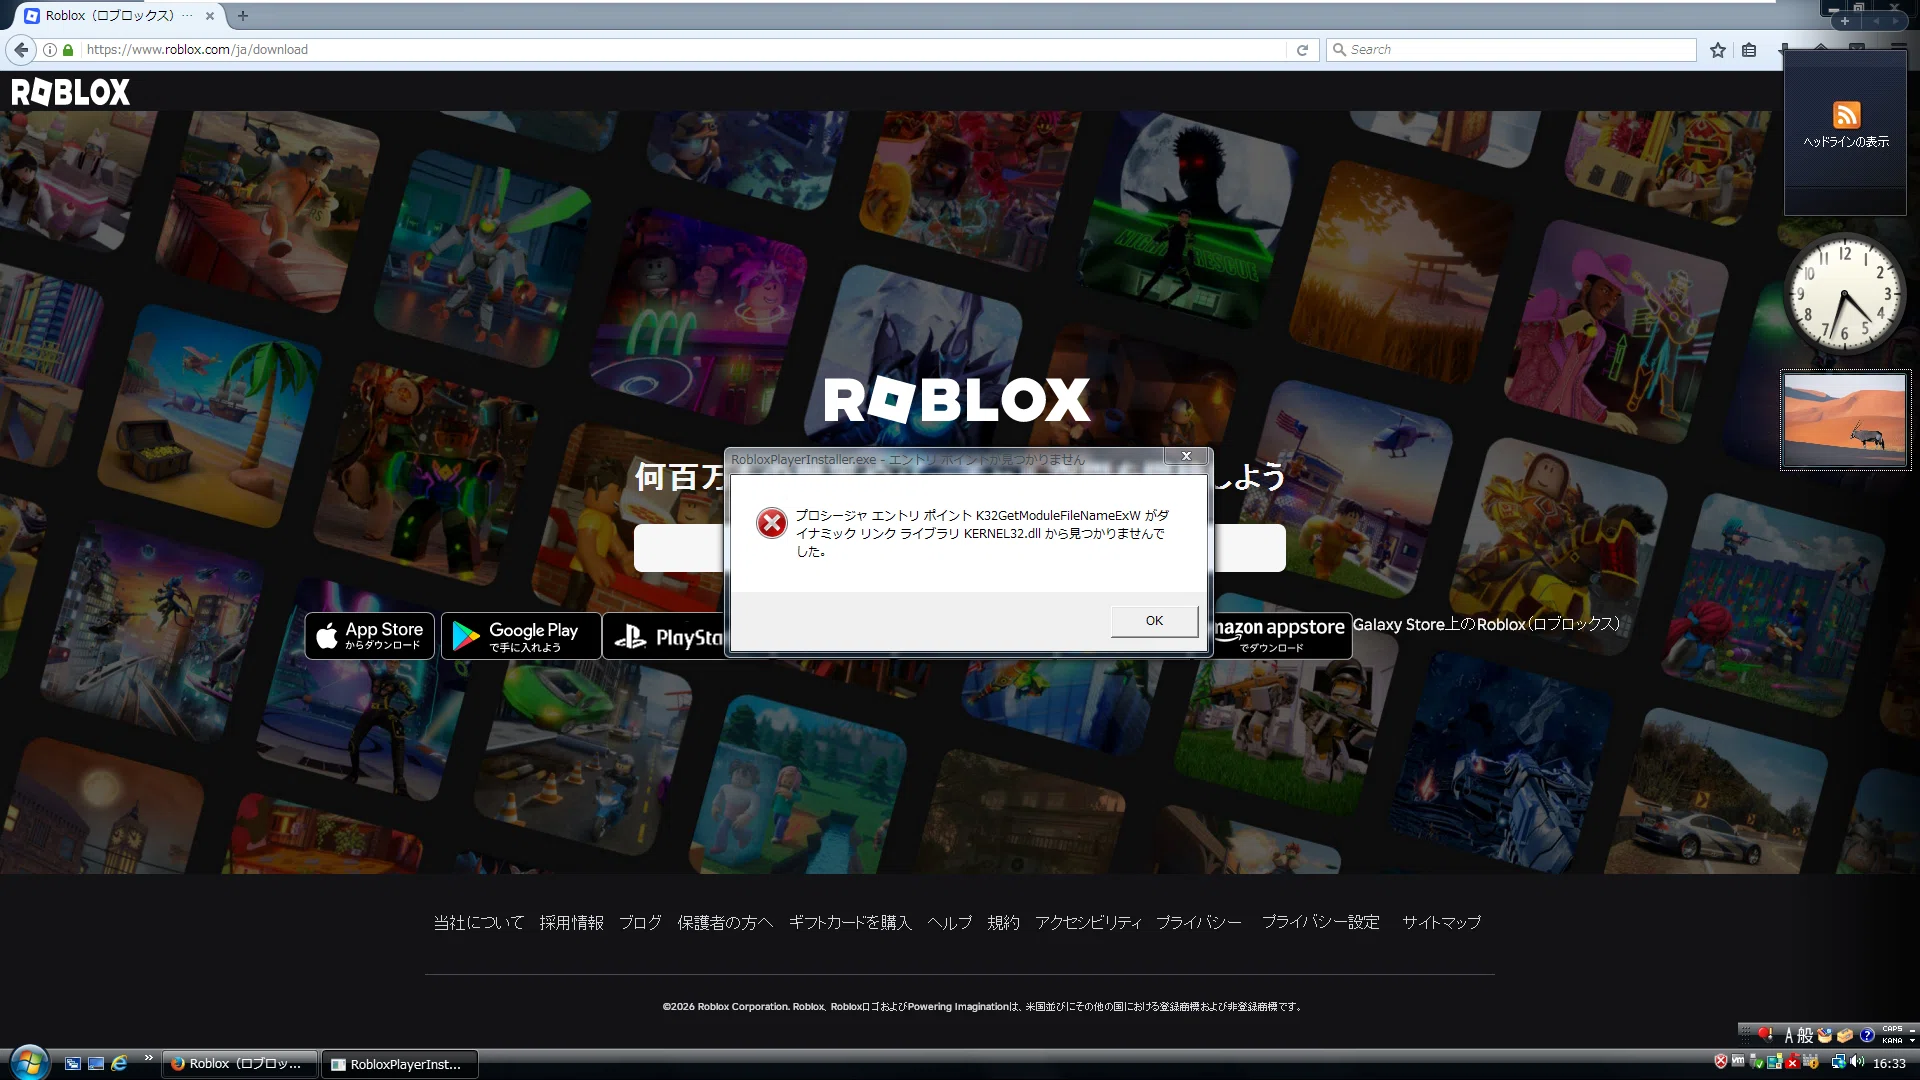The width and height of the screenshot is (1920, 1080).
Task: Click the IME conversion mode '般' indicator
Action: (1805, 1035)
